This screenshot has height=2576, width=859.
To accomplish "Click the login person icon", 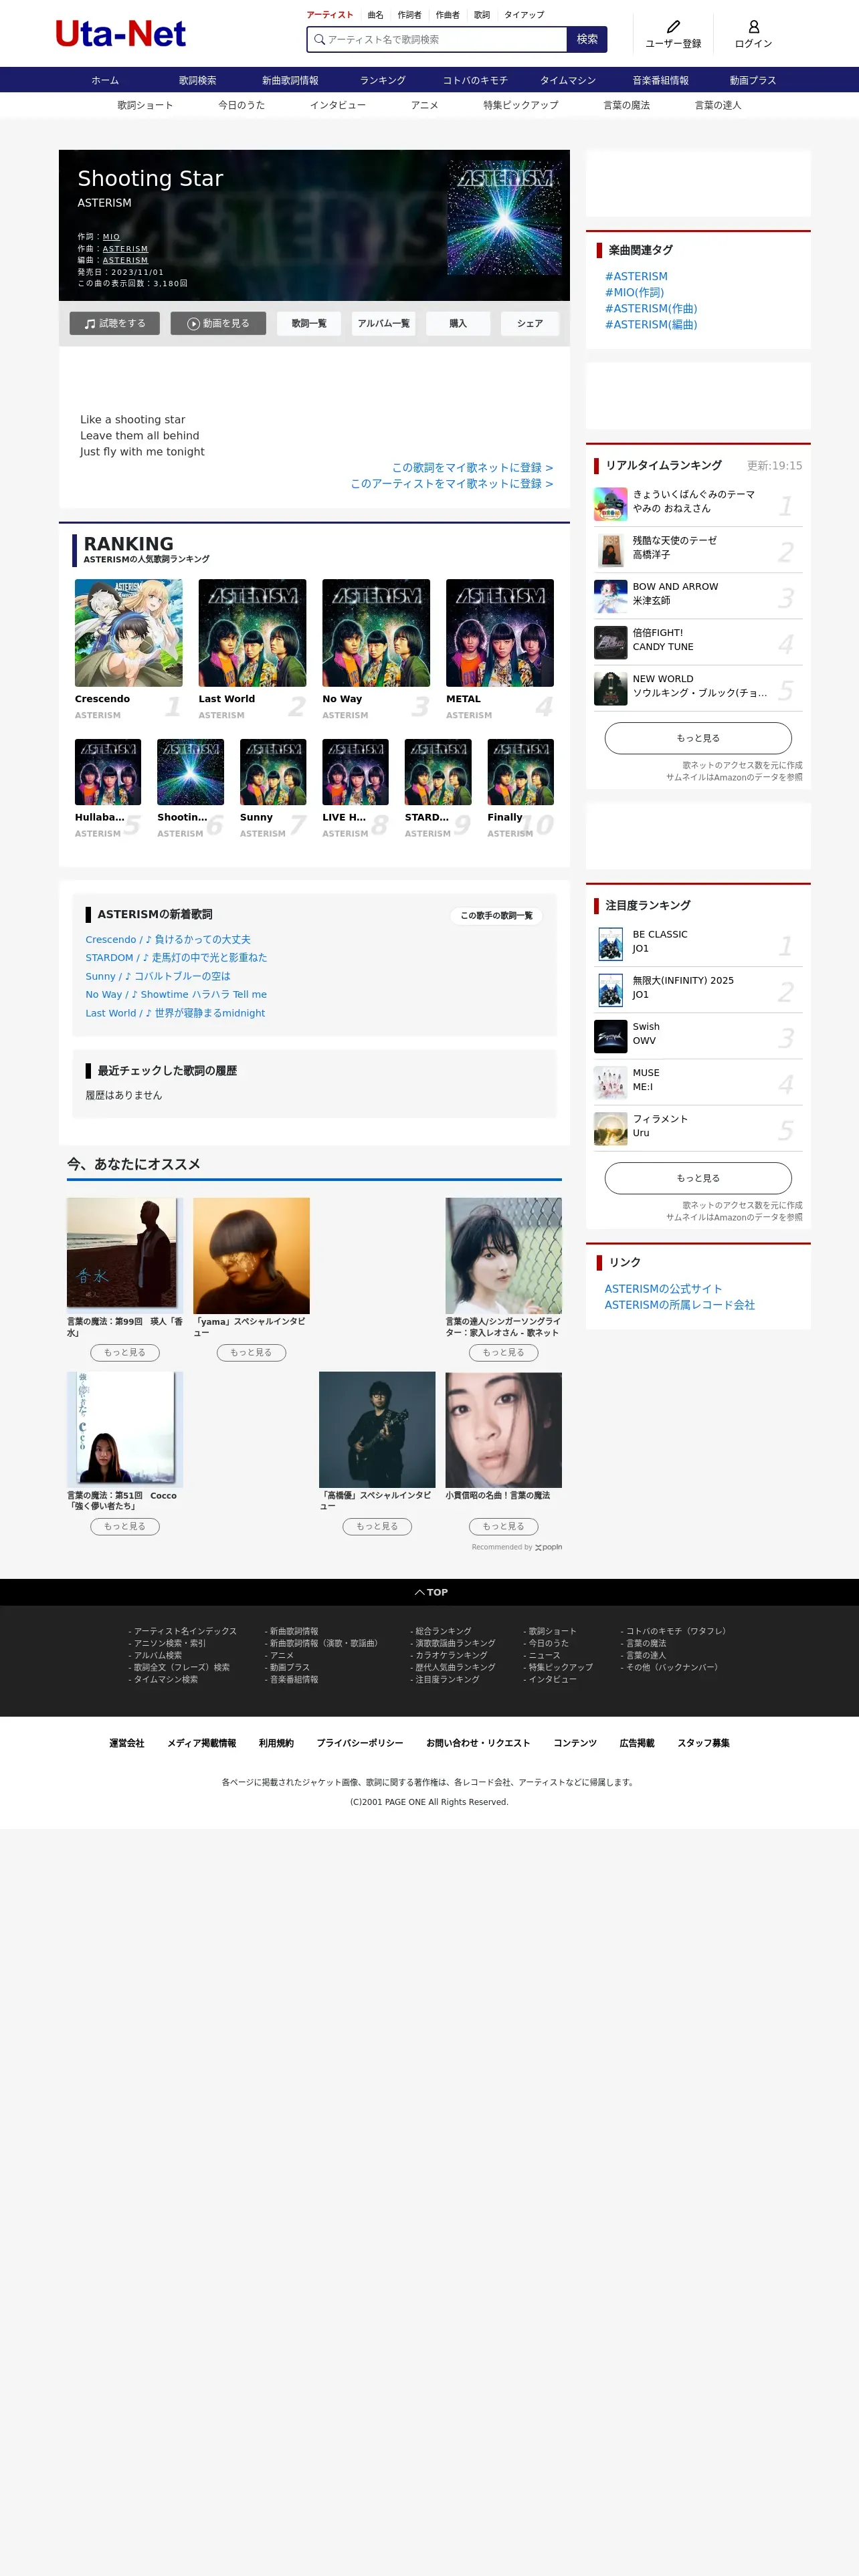I will [753, 27].
